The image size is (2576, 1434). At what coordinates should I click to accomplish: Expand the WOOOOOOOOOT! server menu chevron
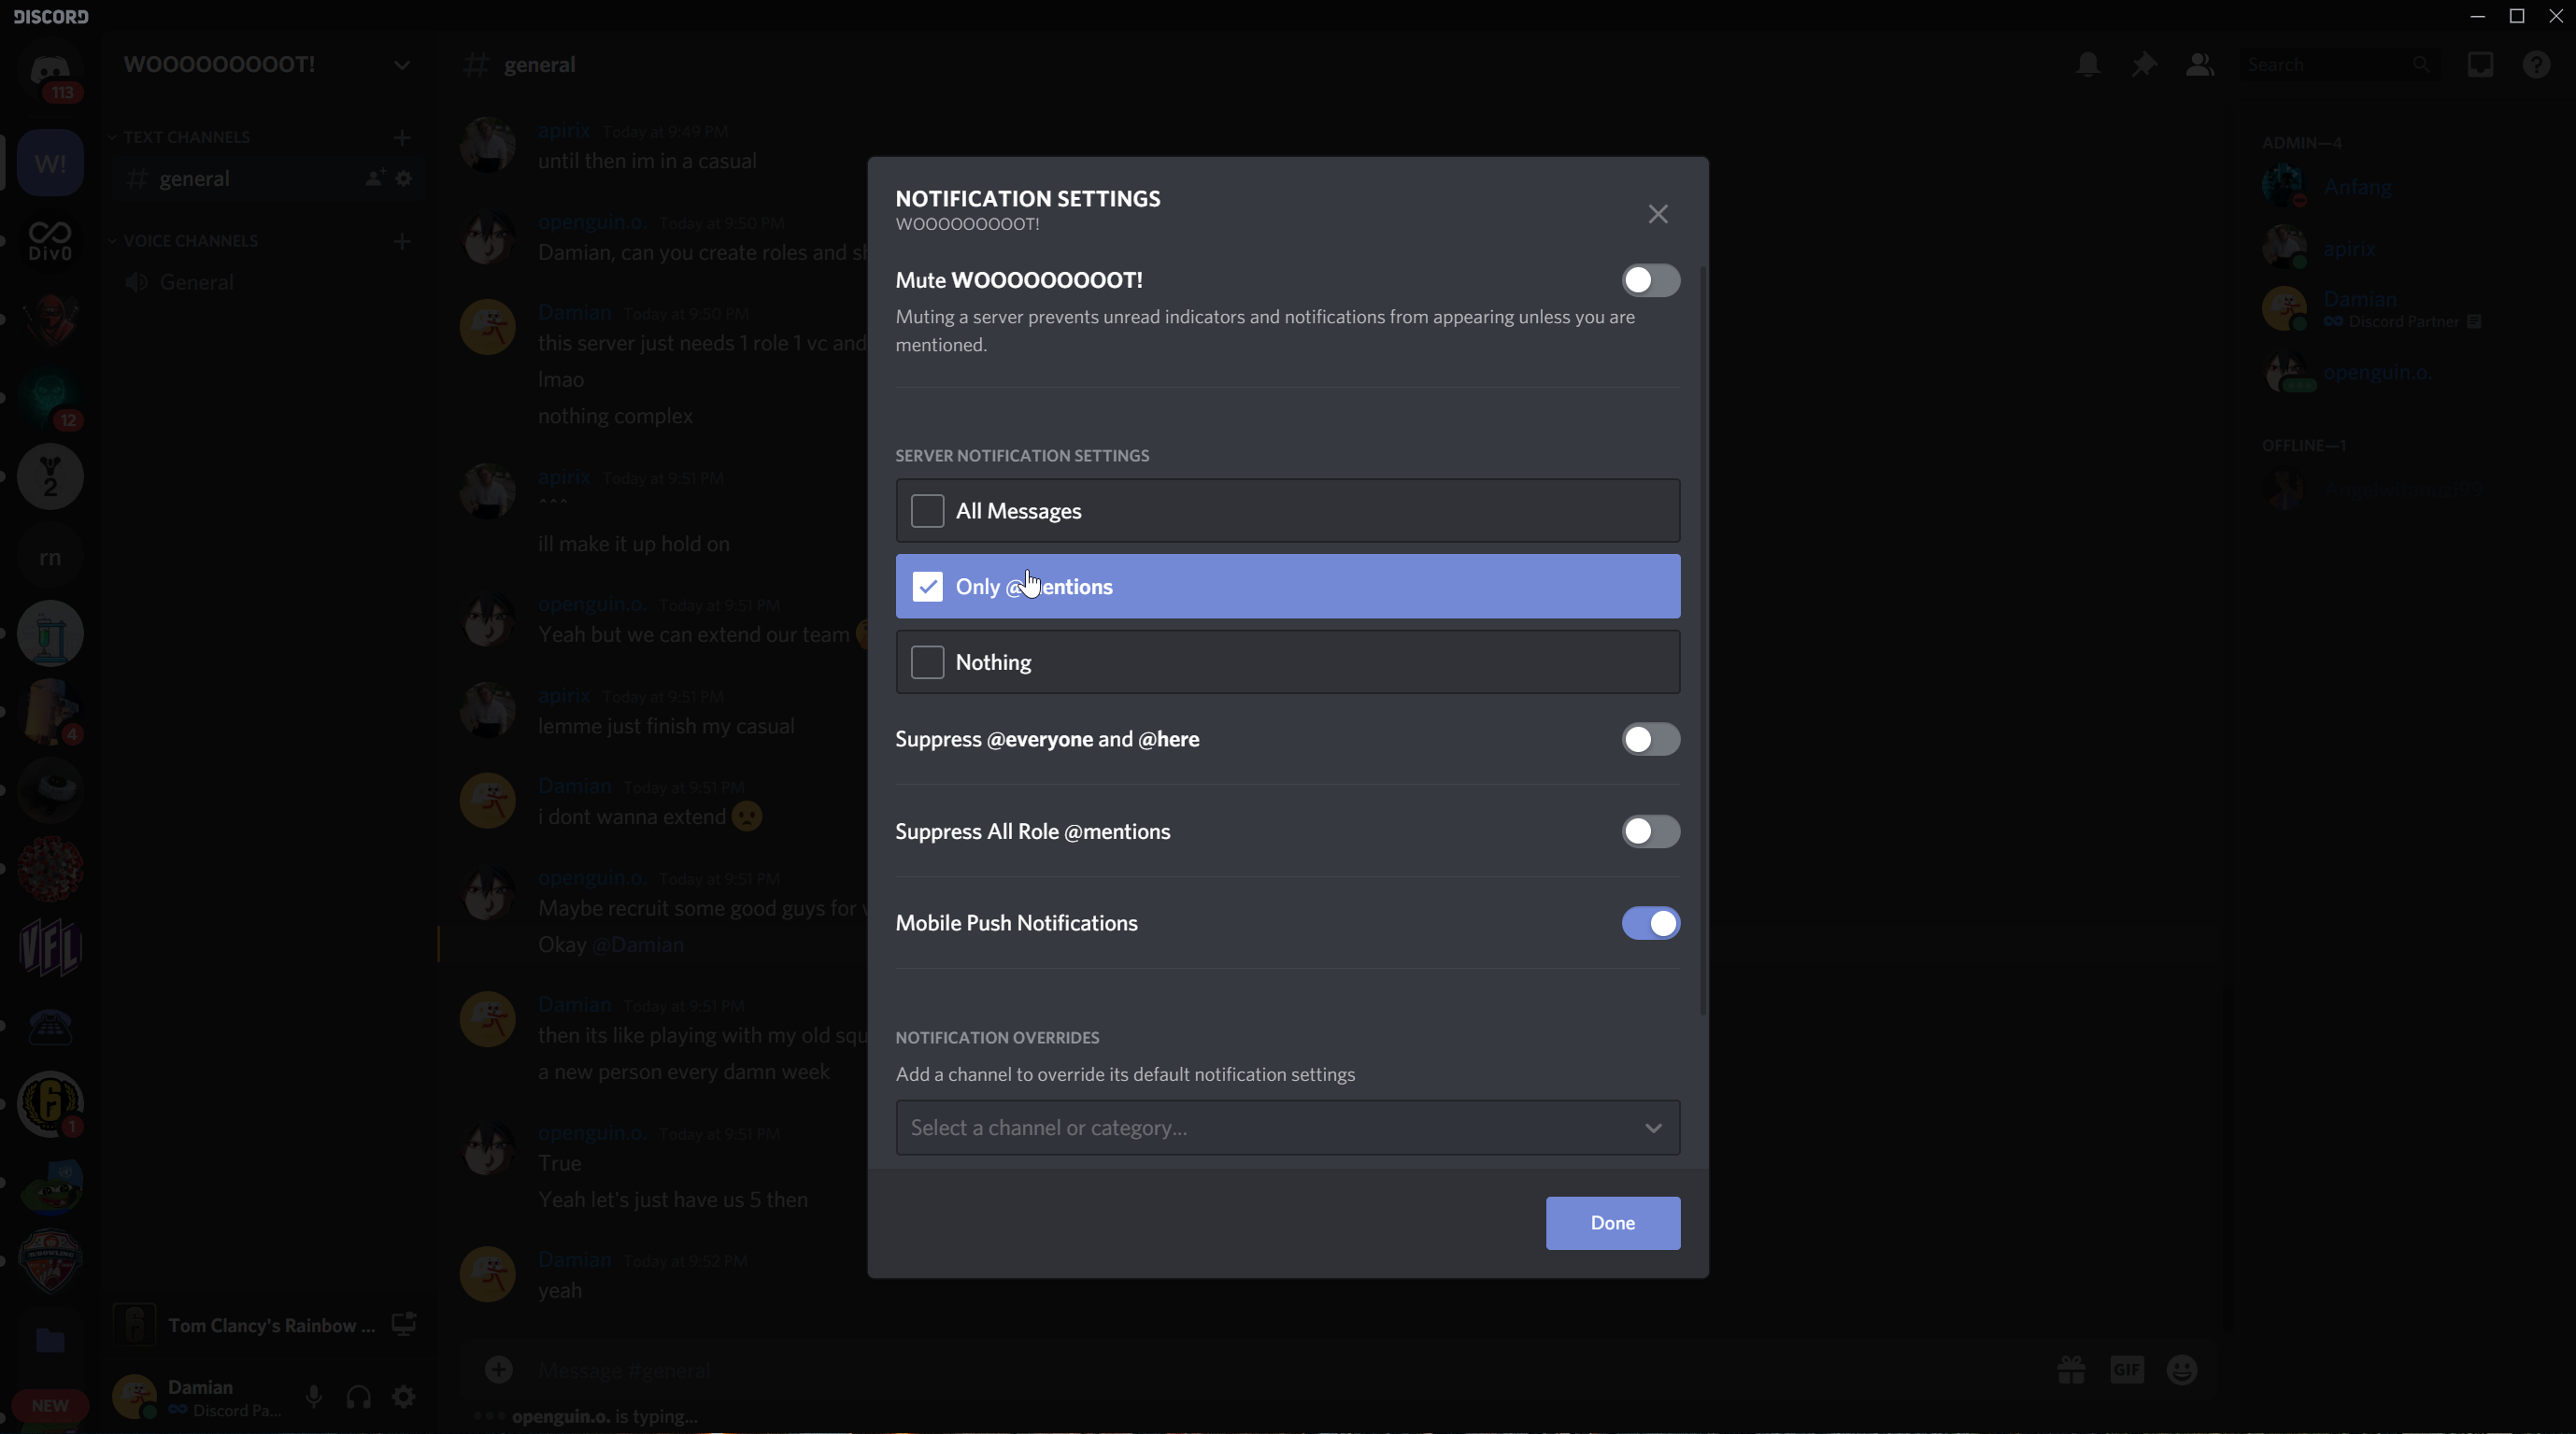402,65
